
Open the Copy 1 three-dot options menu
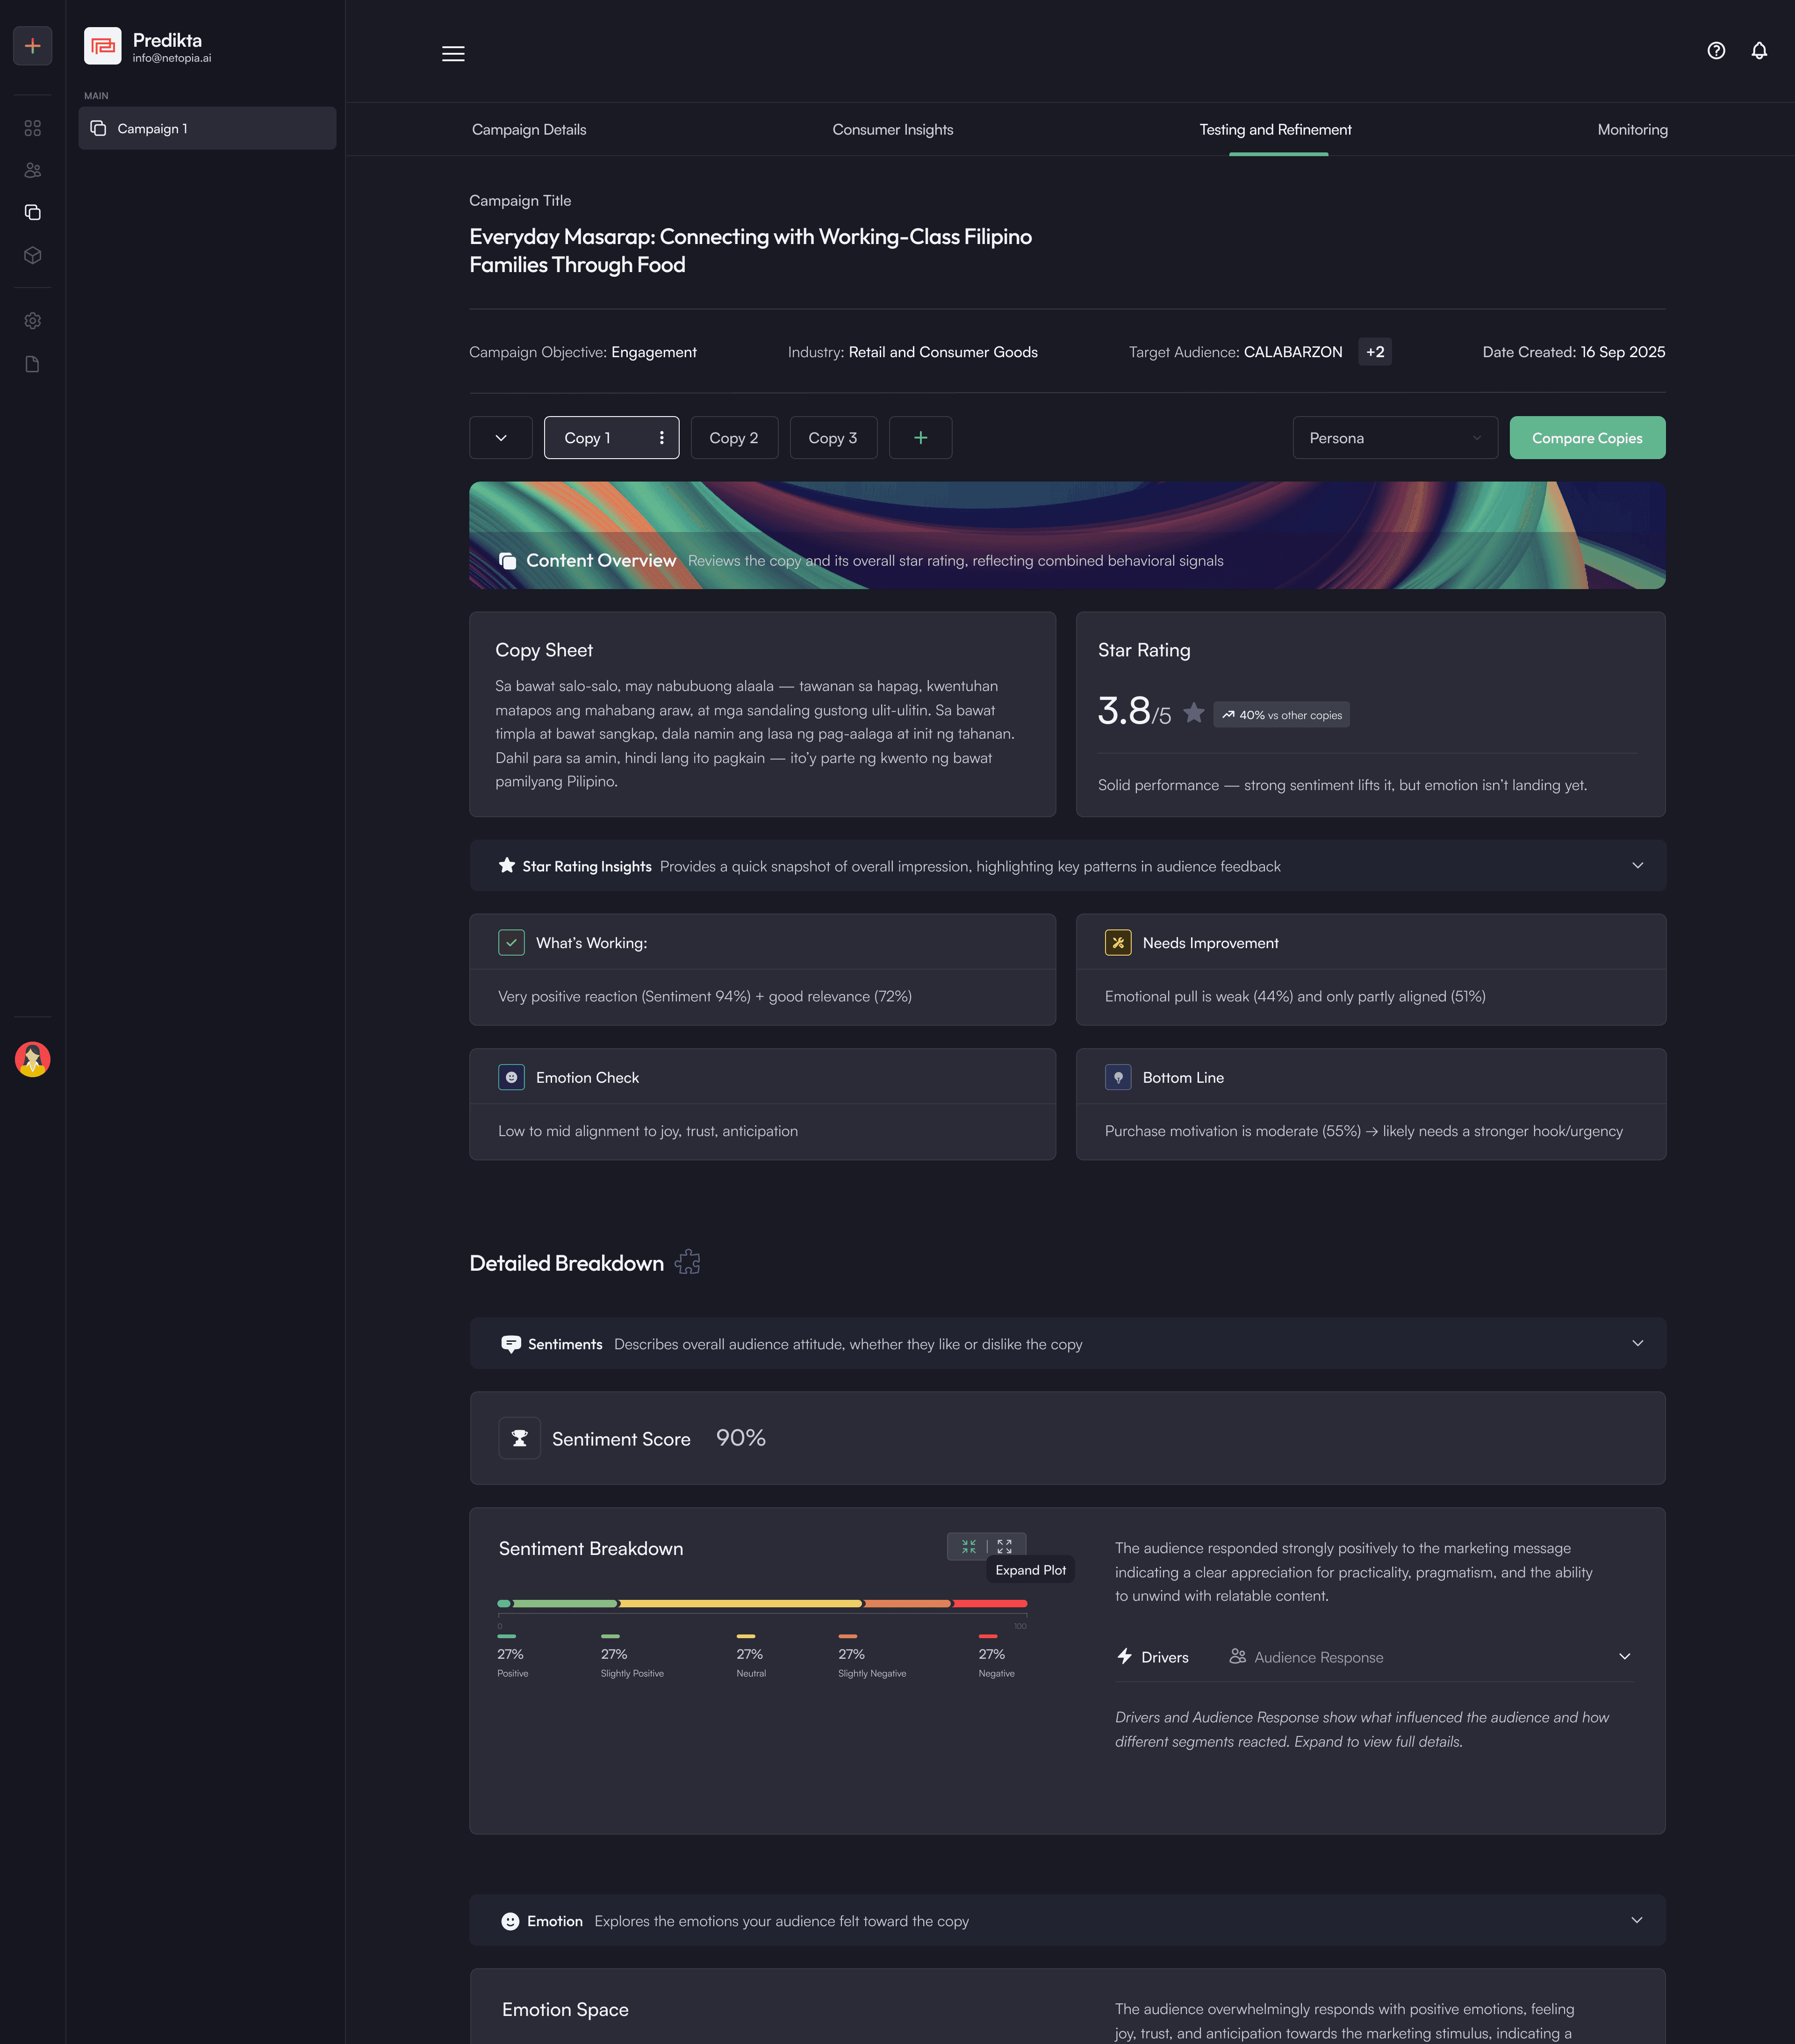[x=661, y=438]
